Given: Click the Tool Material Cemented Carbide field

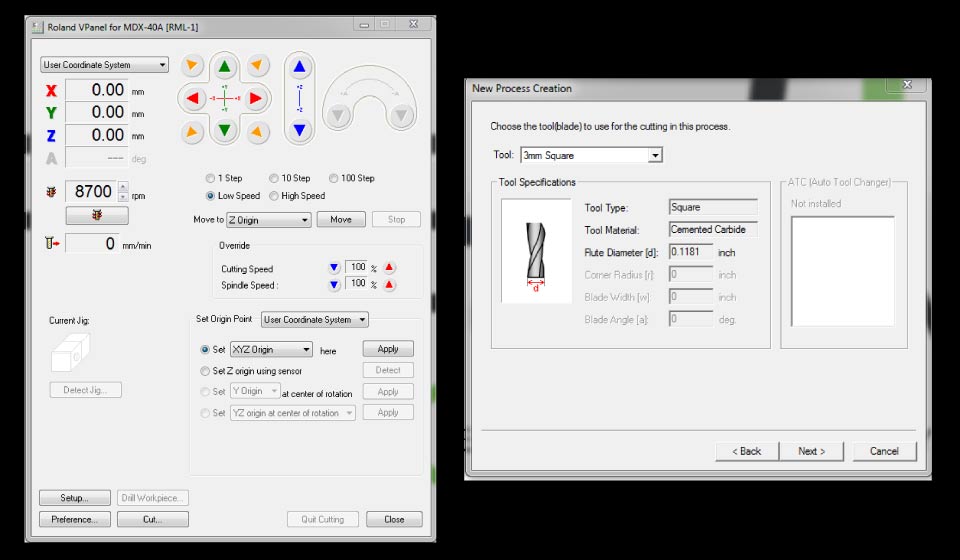Looking at the screenshot, I should 713,230.
